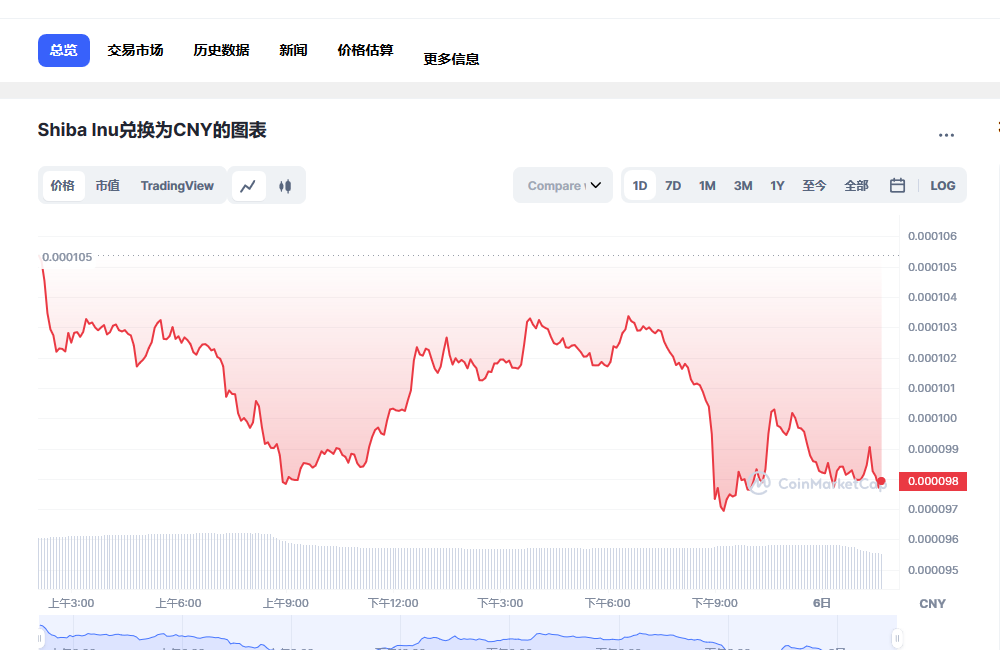Image resolution: width=1000 pixels, height=650 pixels.
Task: Select 价格 chart mode
Action: (x=62, y=186)
